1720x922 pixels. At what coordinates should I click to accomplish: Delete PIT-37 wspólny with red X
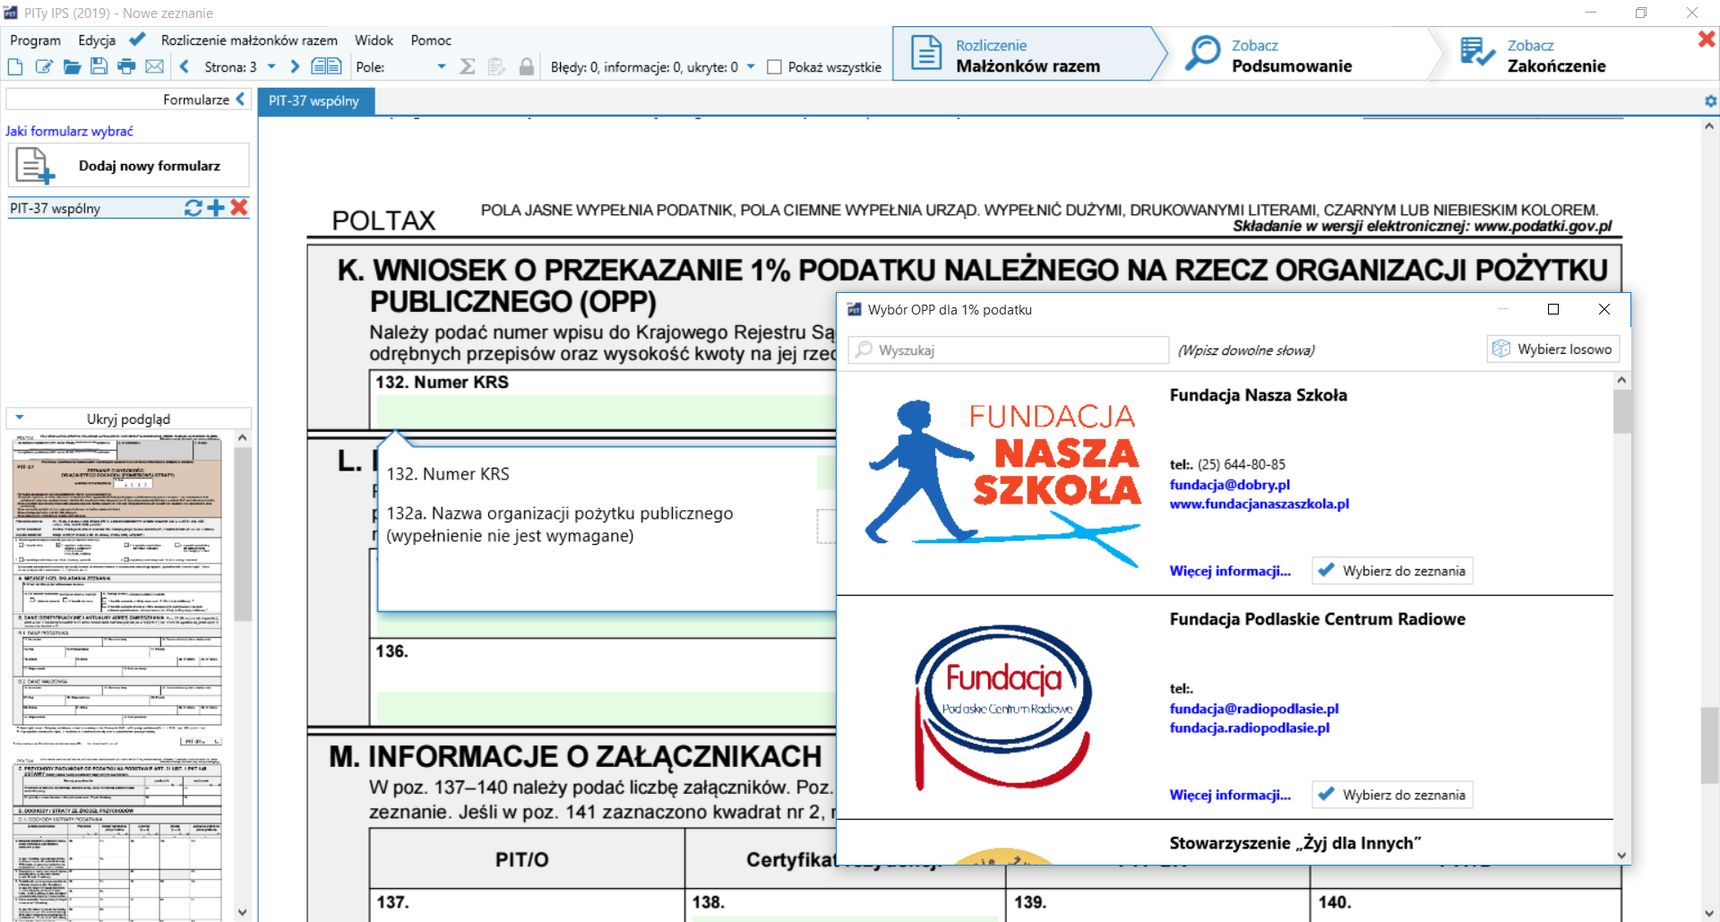(239, 207)
